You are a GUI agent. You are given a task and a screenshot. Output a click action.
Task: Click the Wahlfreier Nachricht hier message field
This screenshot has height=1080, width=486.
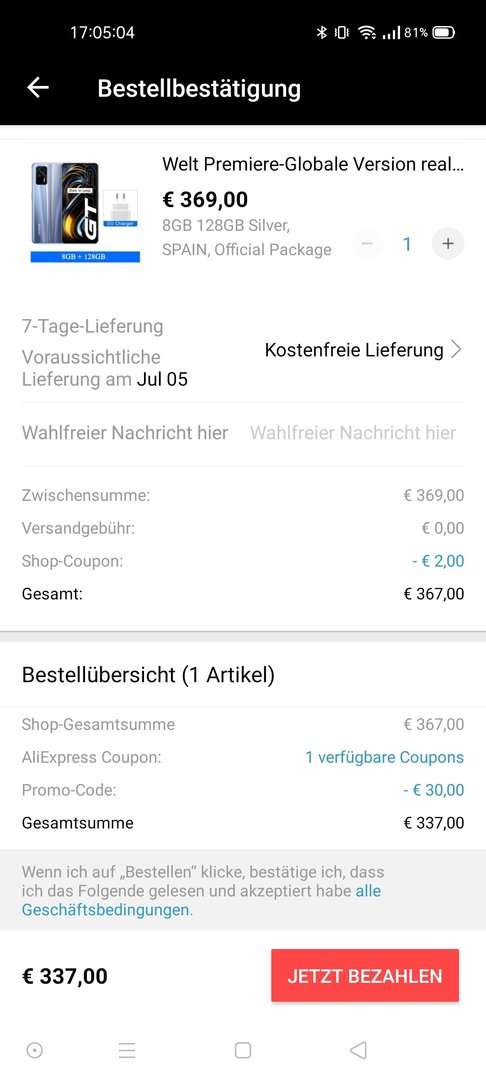(353, 433)
